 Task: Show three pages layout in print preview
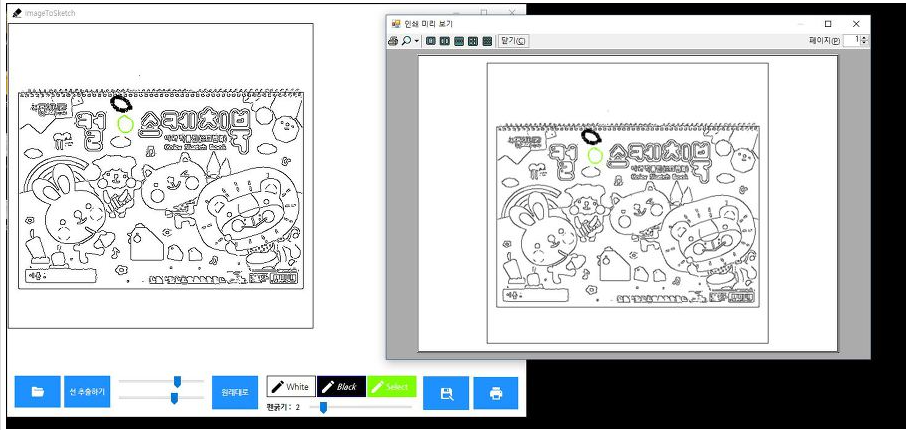pyautogui.click(x=458, y=41)
